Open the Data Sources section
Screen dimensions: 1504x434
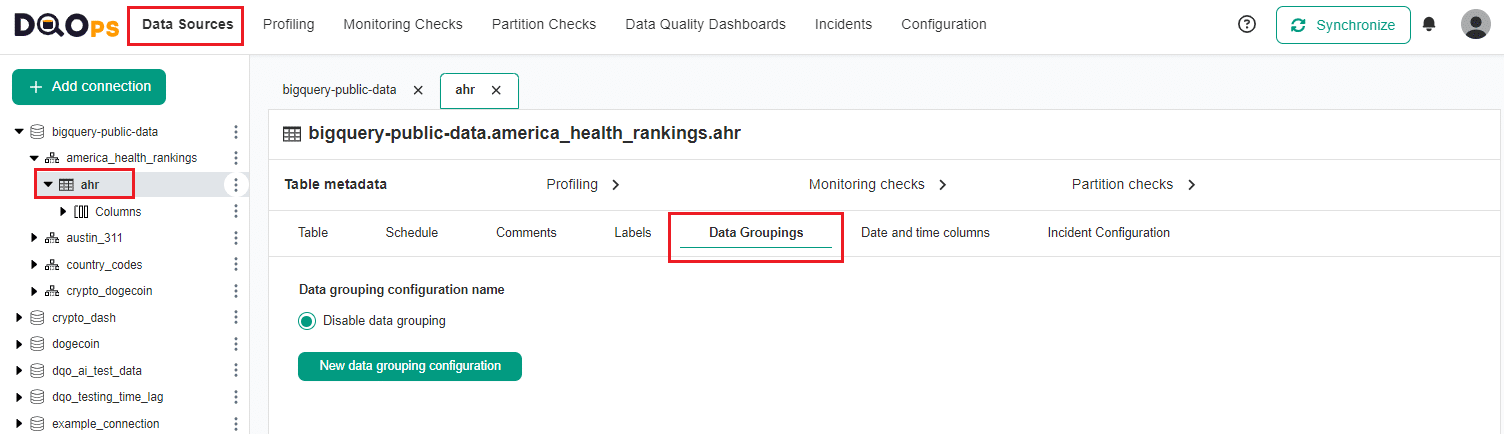tap(187, 25)
